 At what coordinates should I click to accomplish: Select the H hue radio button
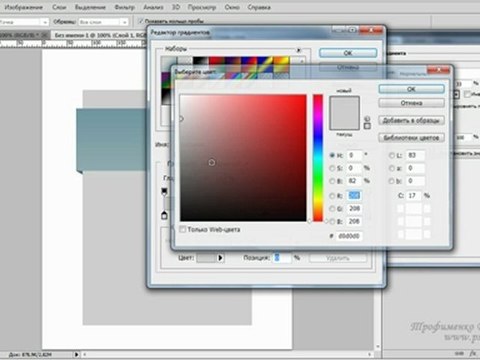coord(332,155)
